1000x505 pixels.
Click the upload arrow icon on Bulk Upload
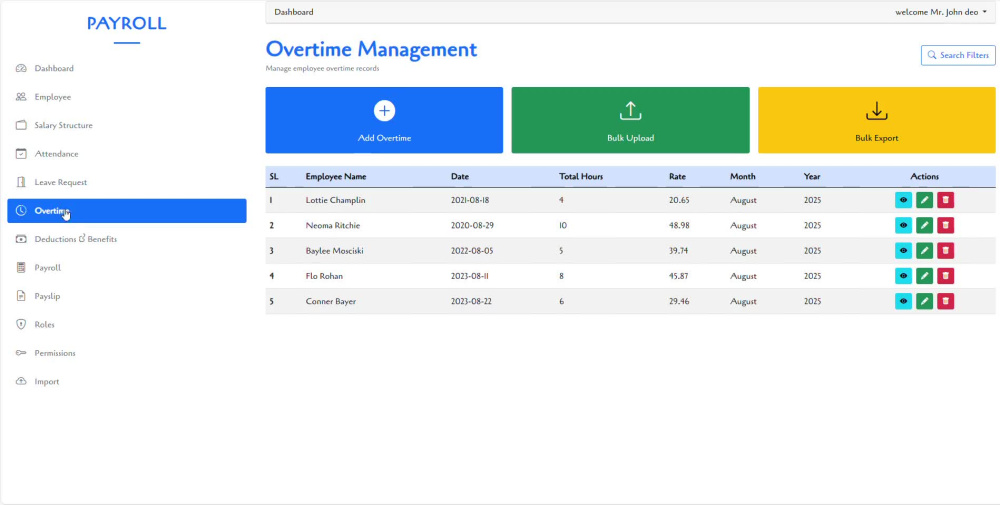pos(630,110)
